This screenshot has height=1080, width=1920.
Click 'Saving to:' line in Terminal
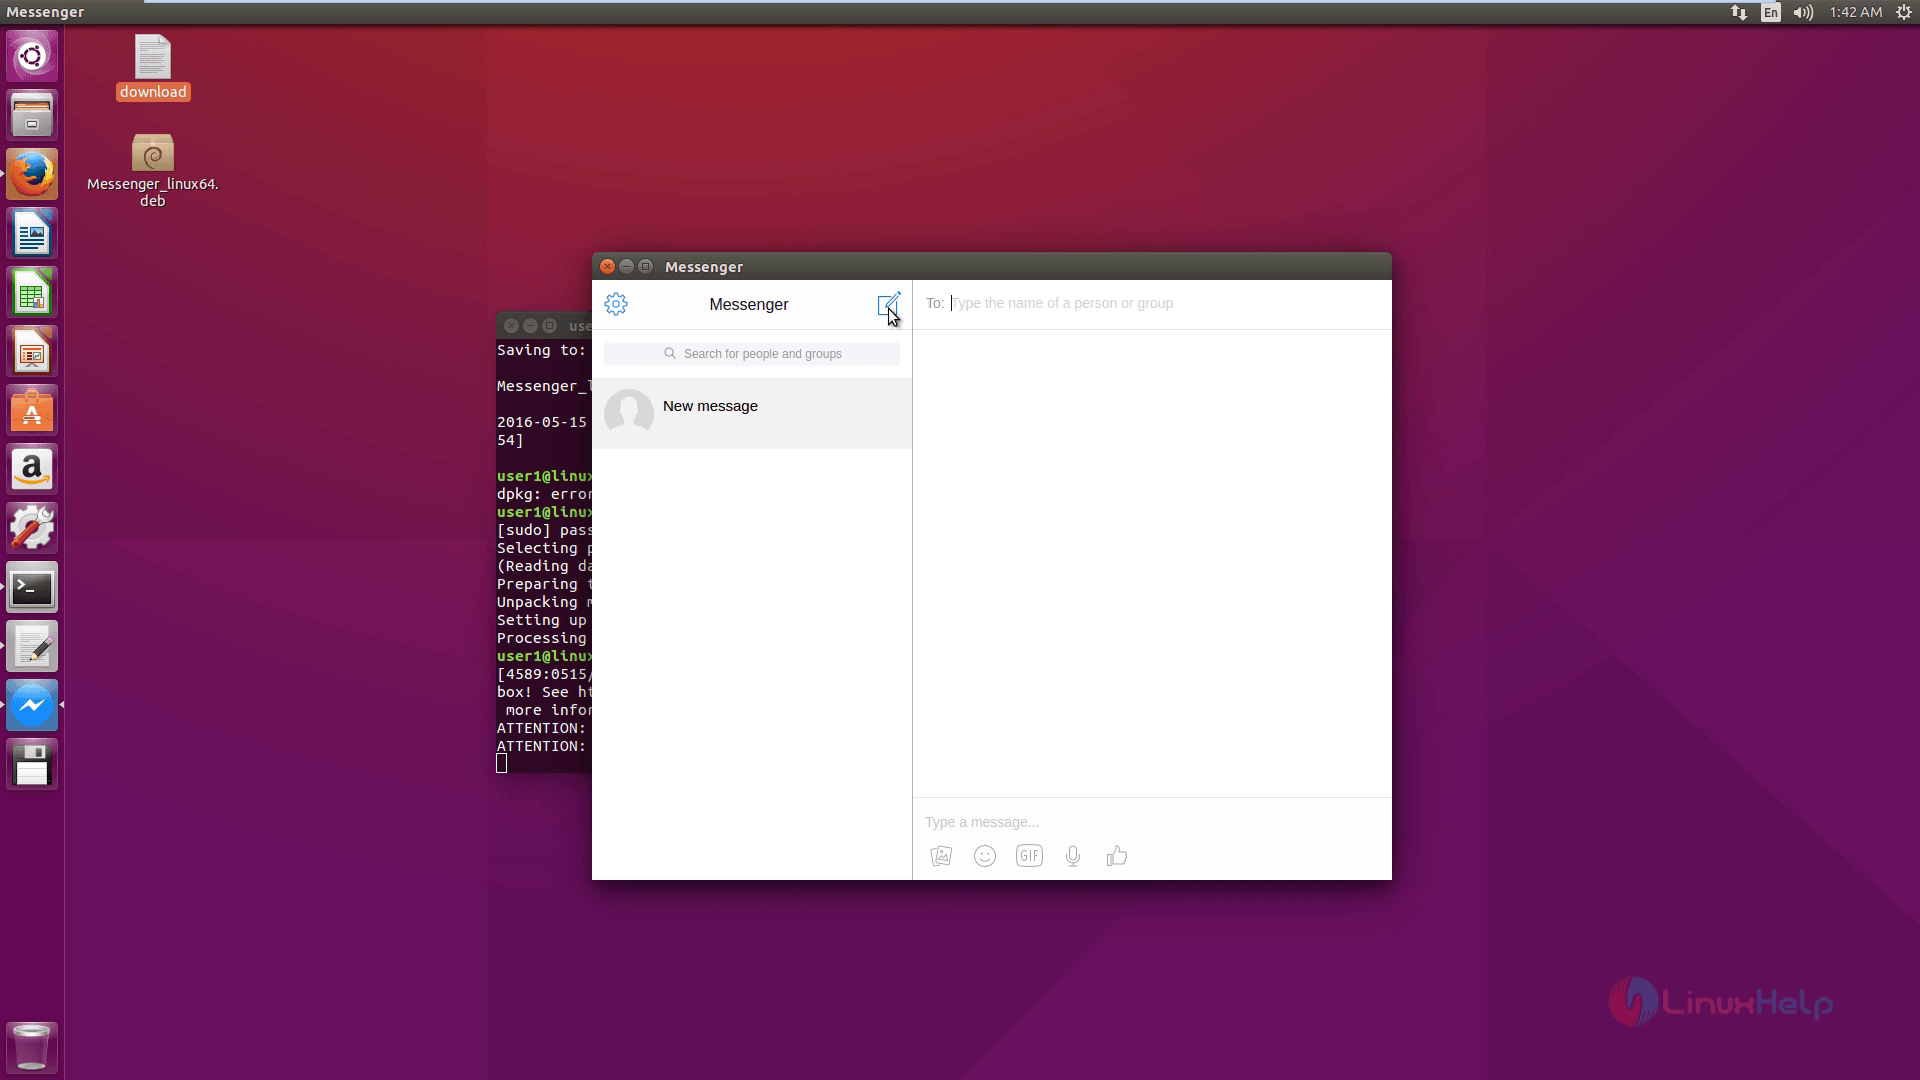(541, 350)
